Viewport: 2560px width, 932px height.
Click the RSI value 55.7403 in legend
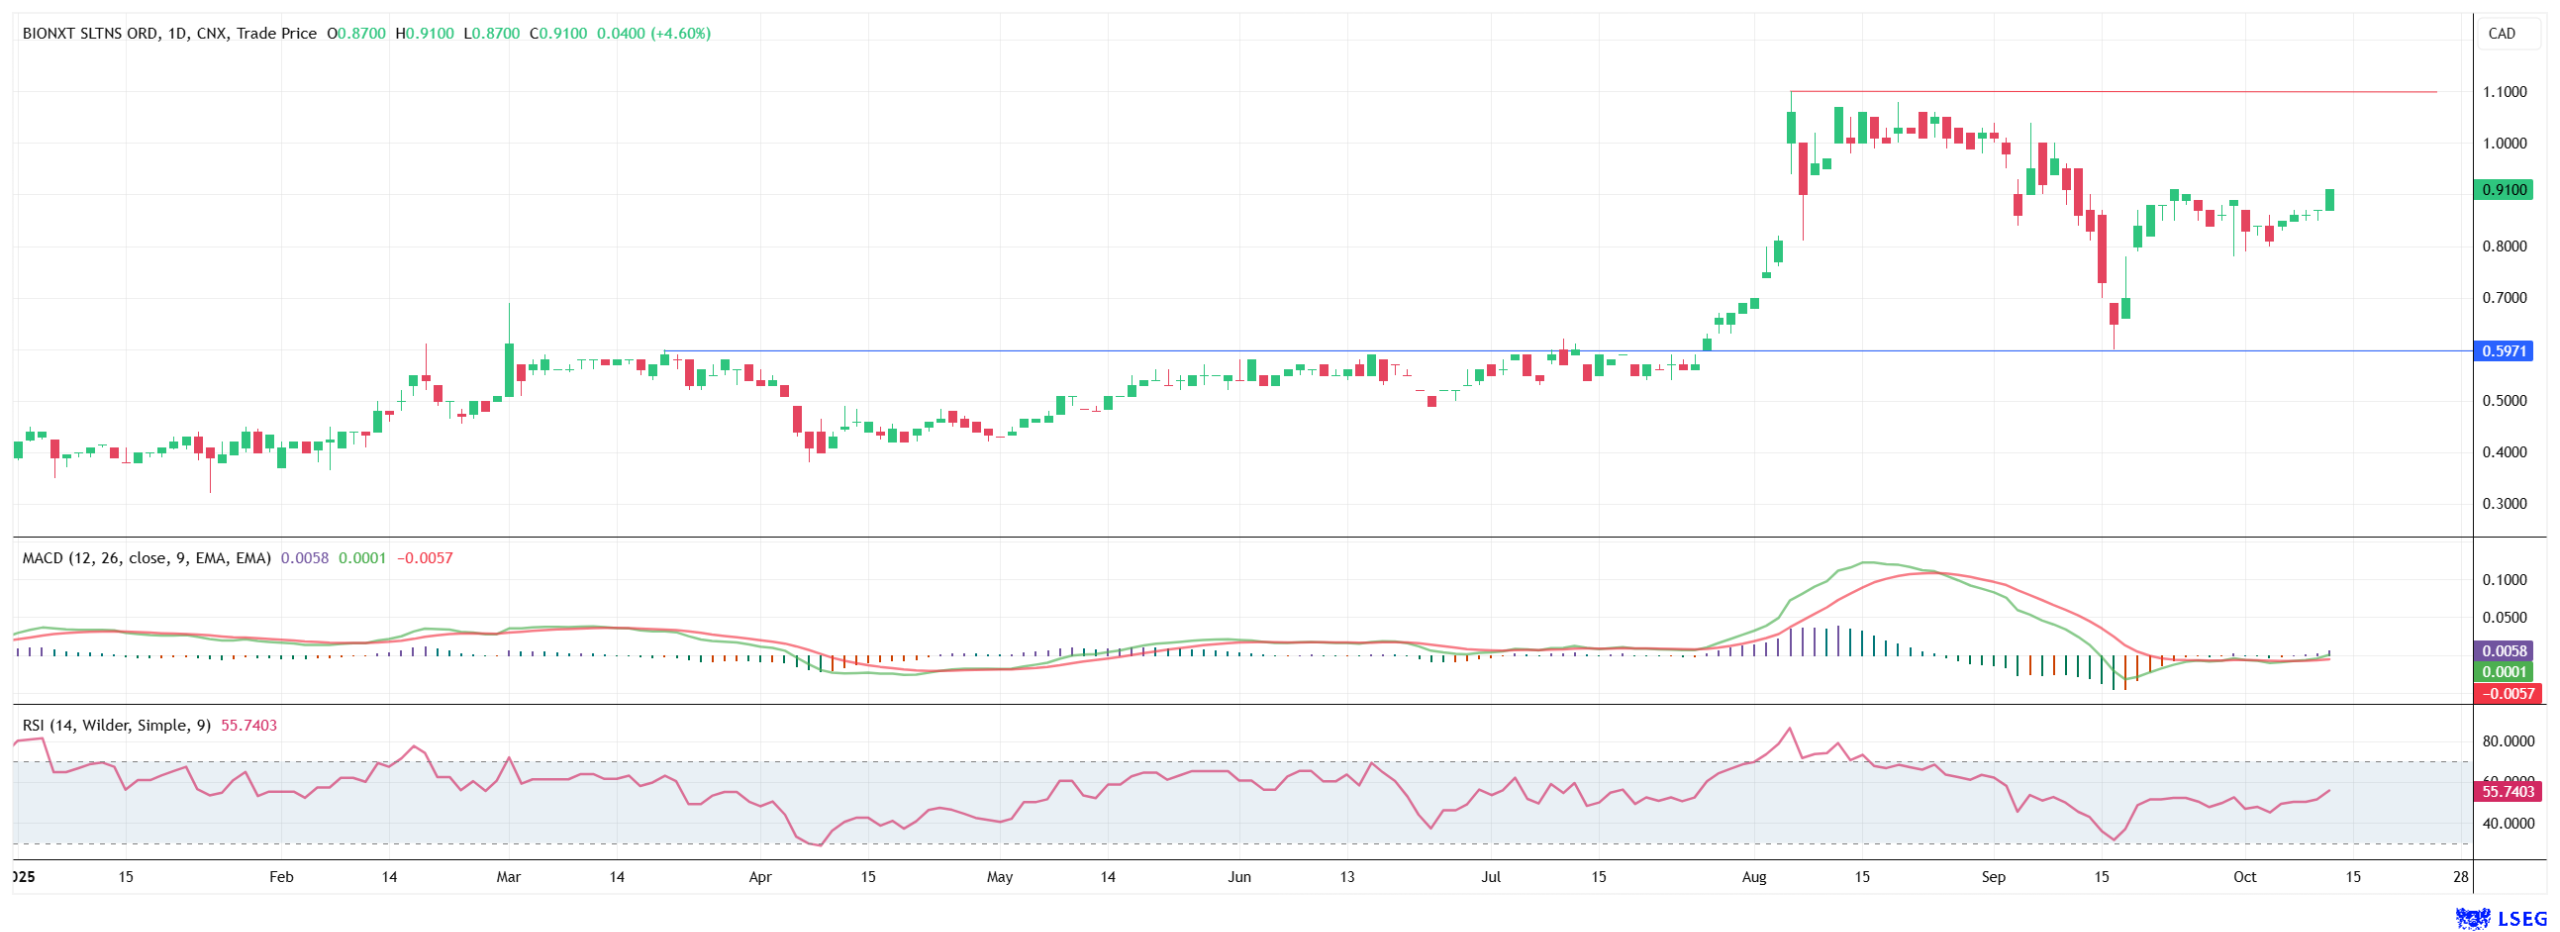pyautogui.click(x=248, y=725)
